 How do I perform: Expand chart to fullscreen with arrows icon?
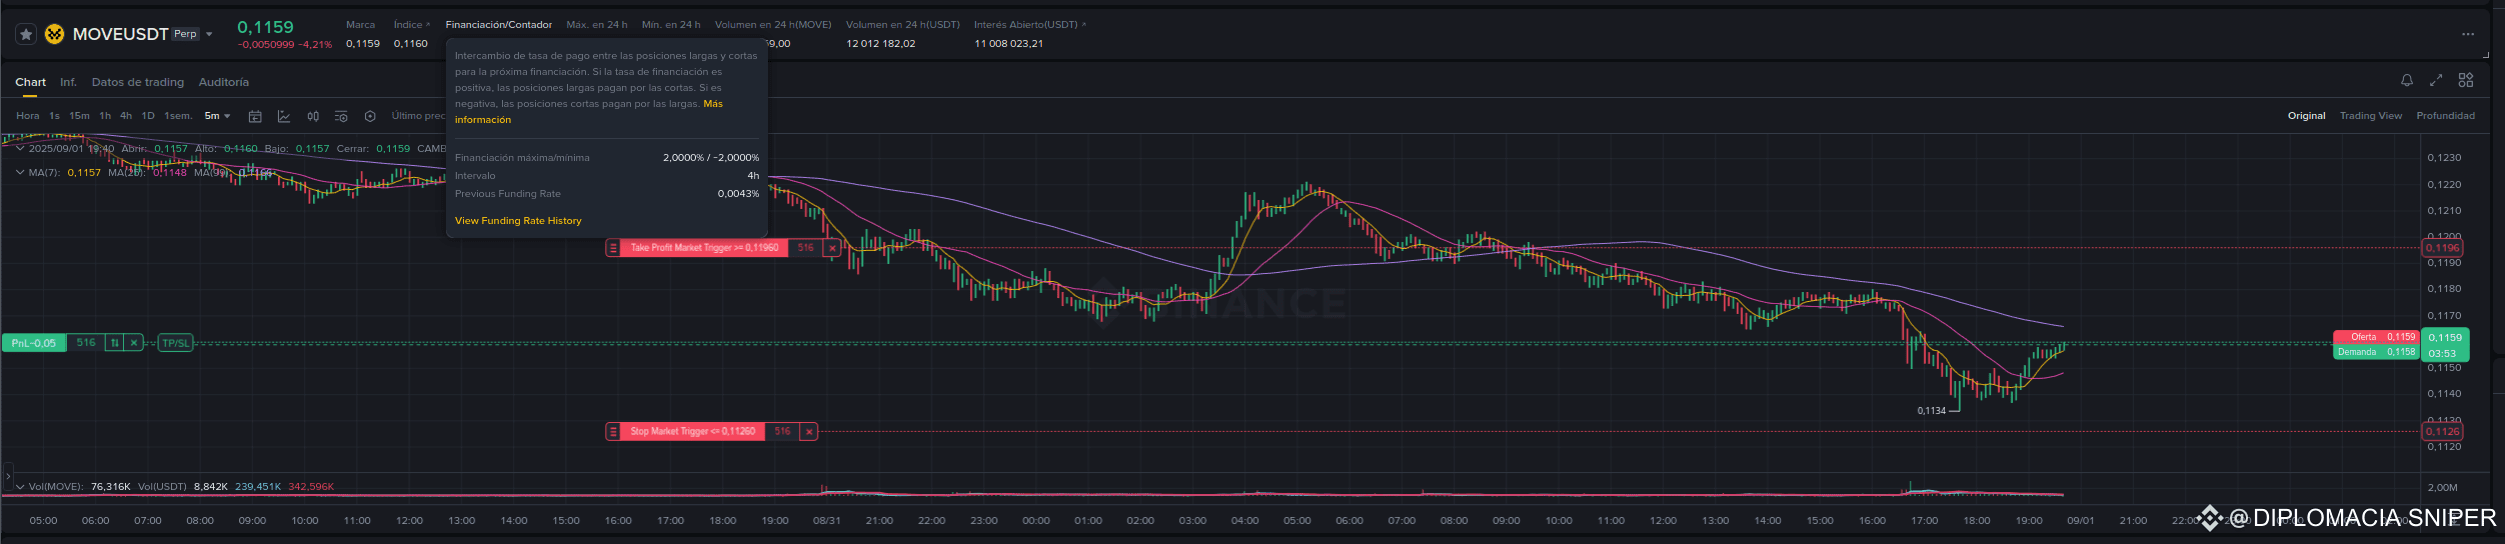tap(2436, 80)
